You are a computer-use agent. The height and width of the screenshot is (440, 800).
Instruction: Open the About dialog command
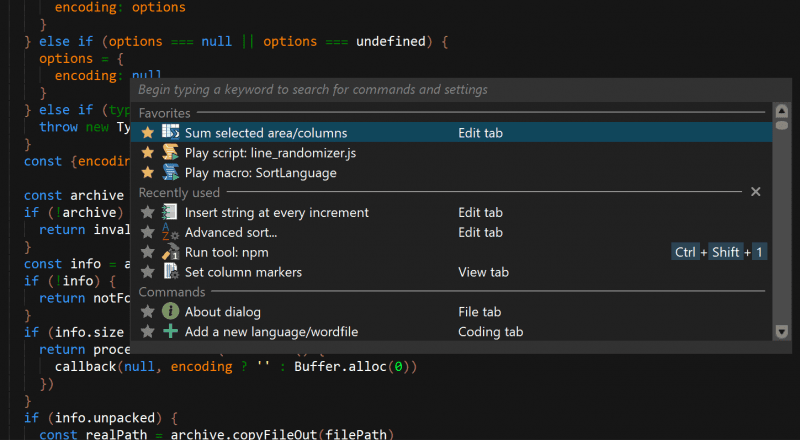pos(452,311)
